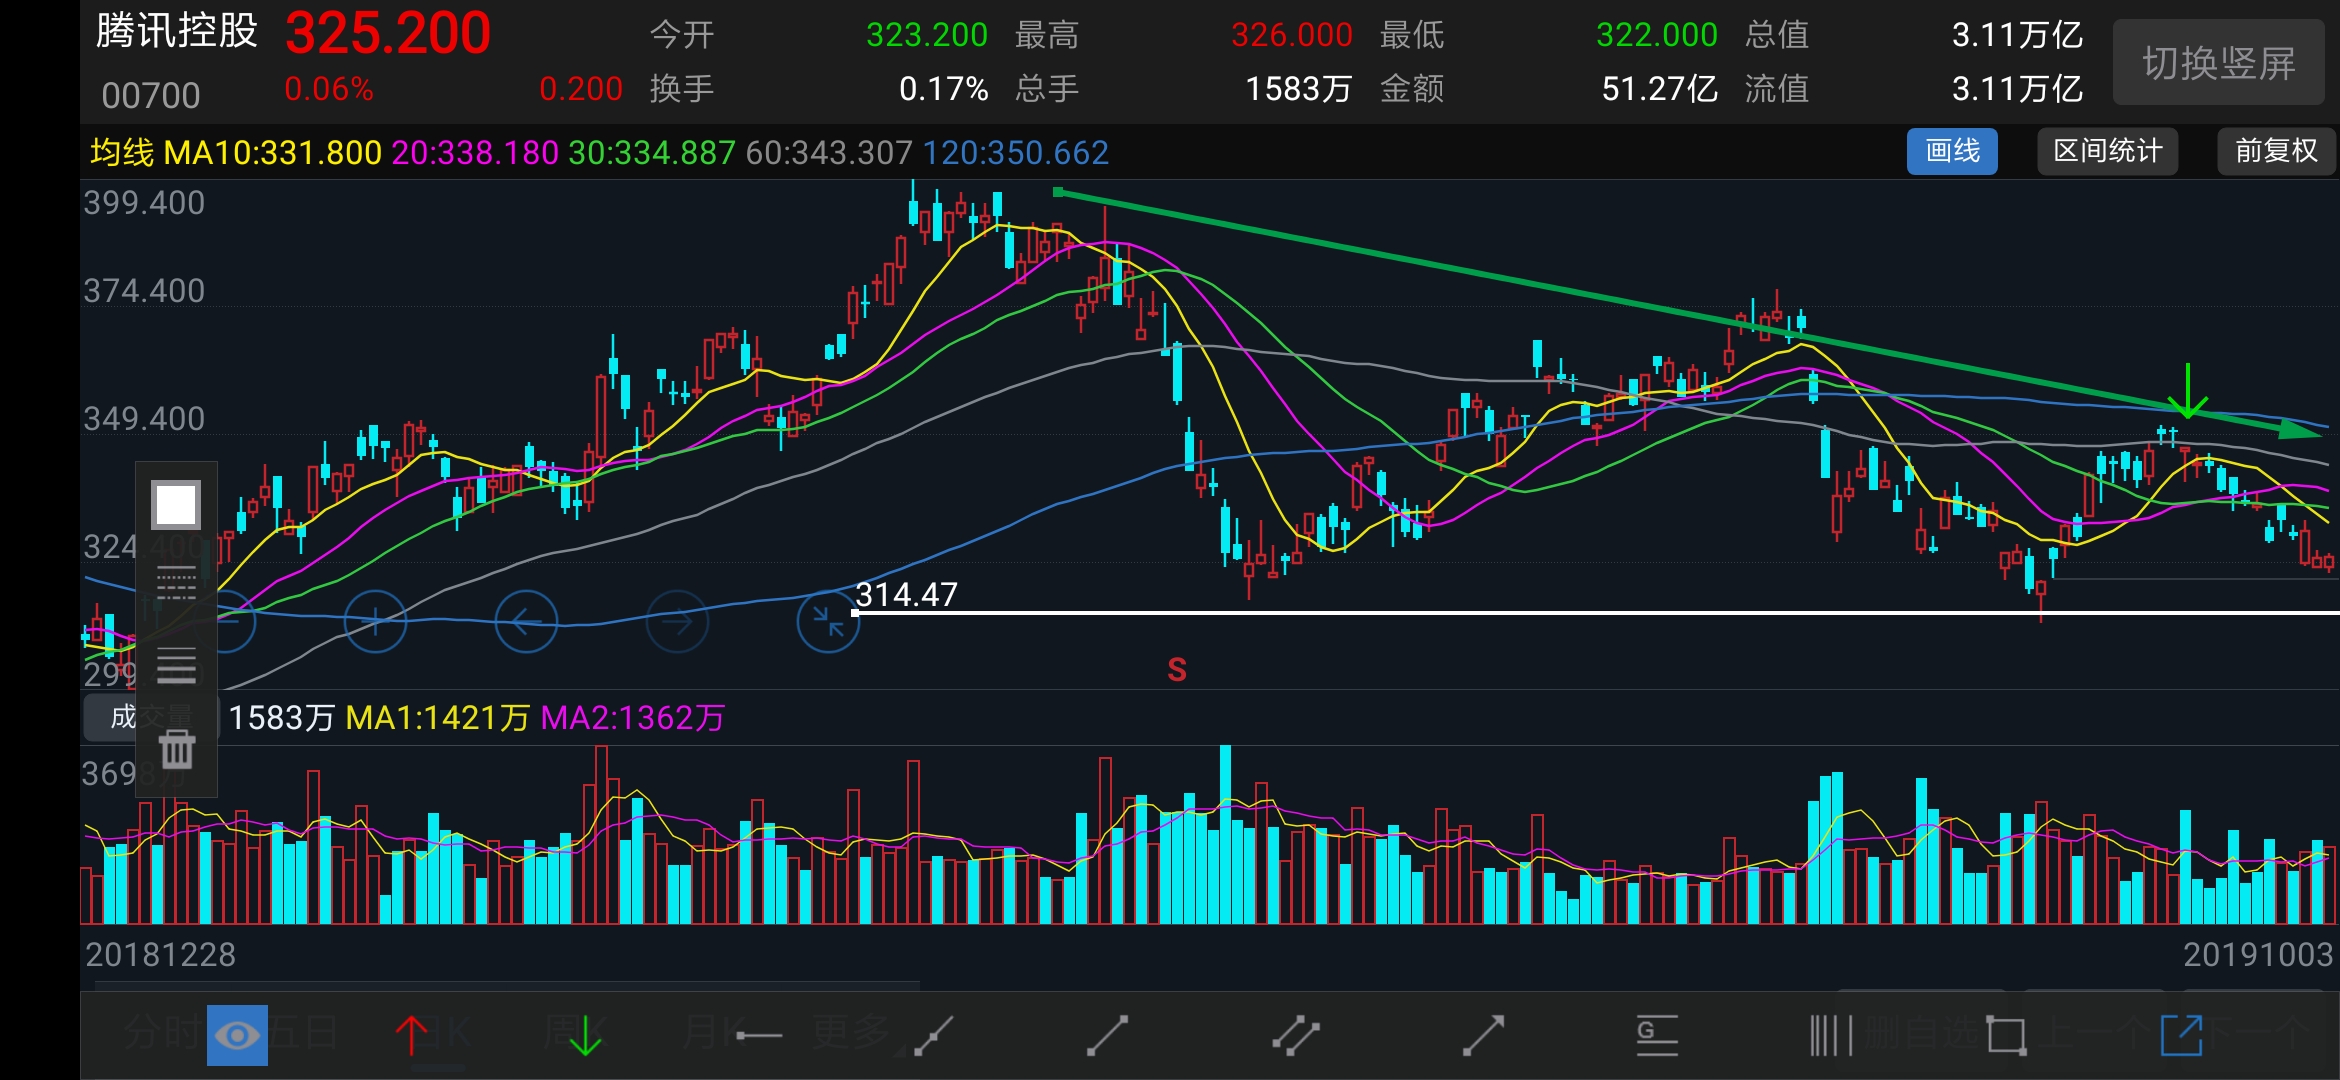Click the end date 20191003

tap(2258, 955)
